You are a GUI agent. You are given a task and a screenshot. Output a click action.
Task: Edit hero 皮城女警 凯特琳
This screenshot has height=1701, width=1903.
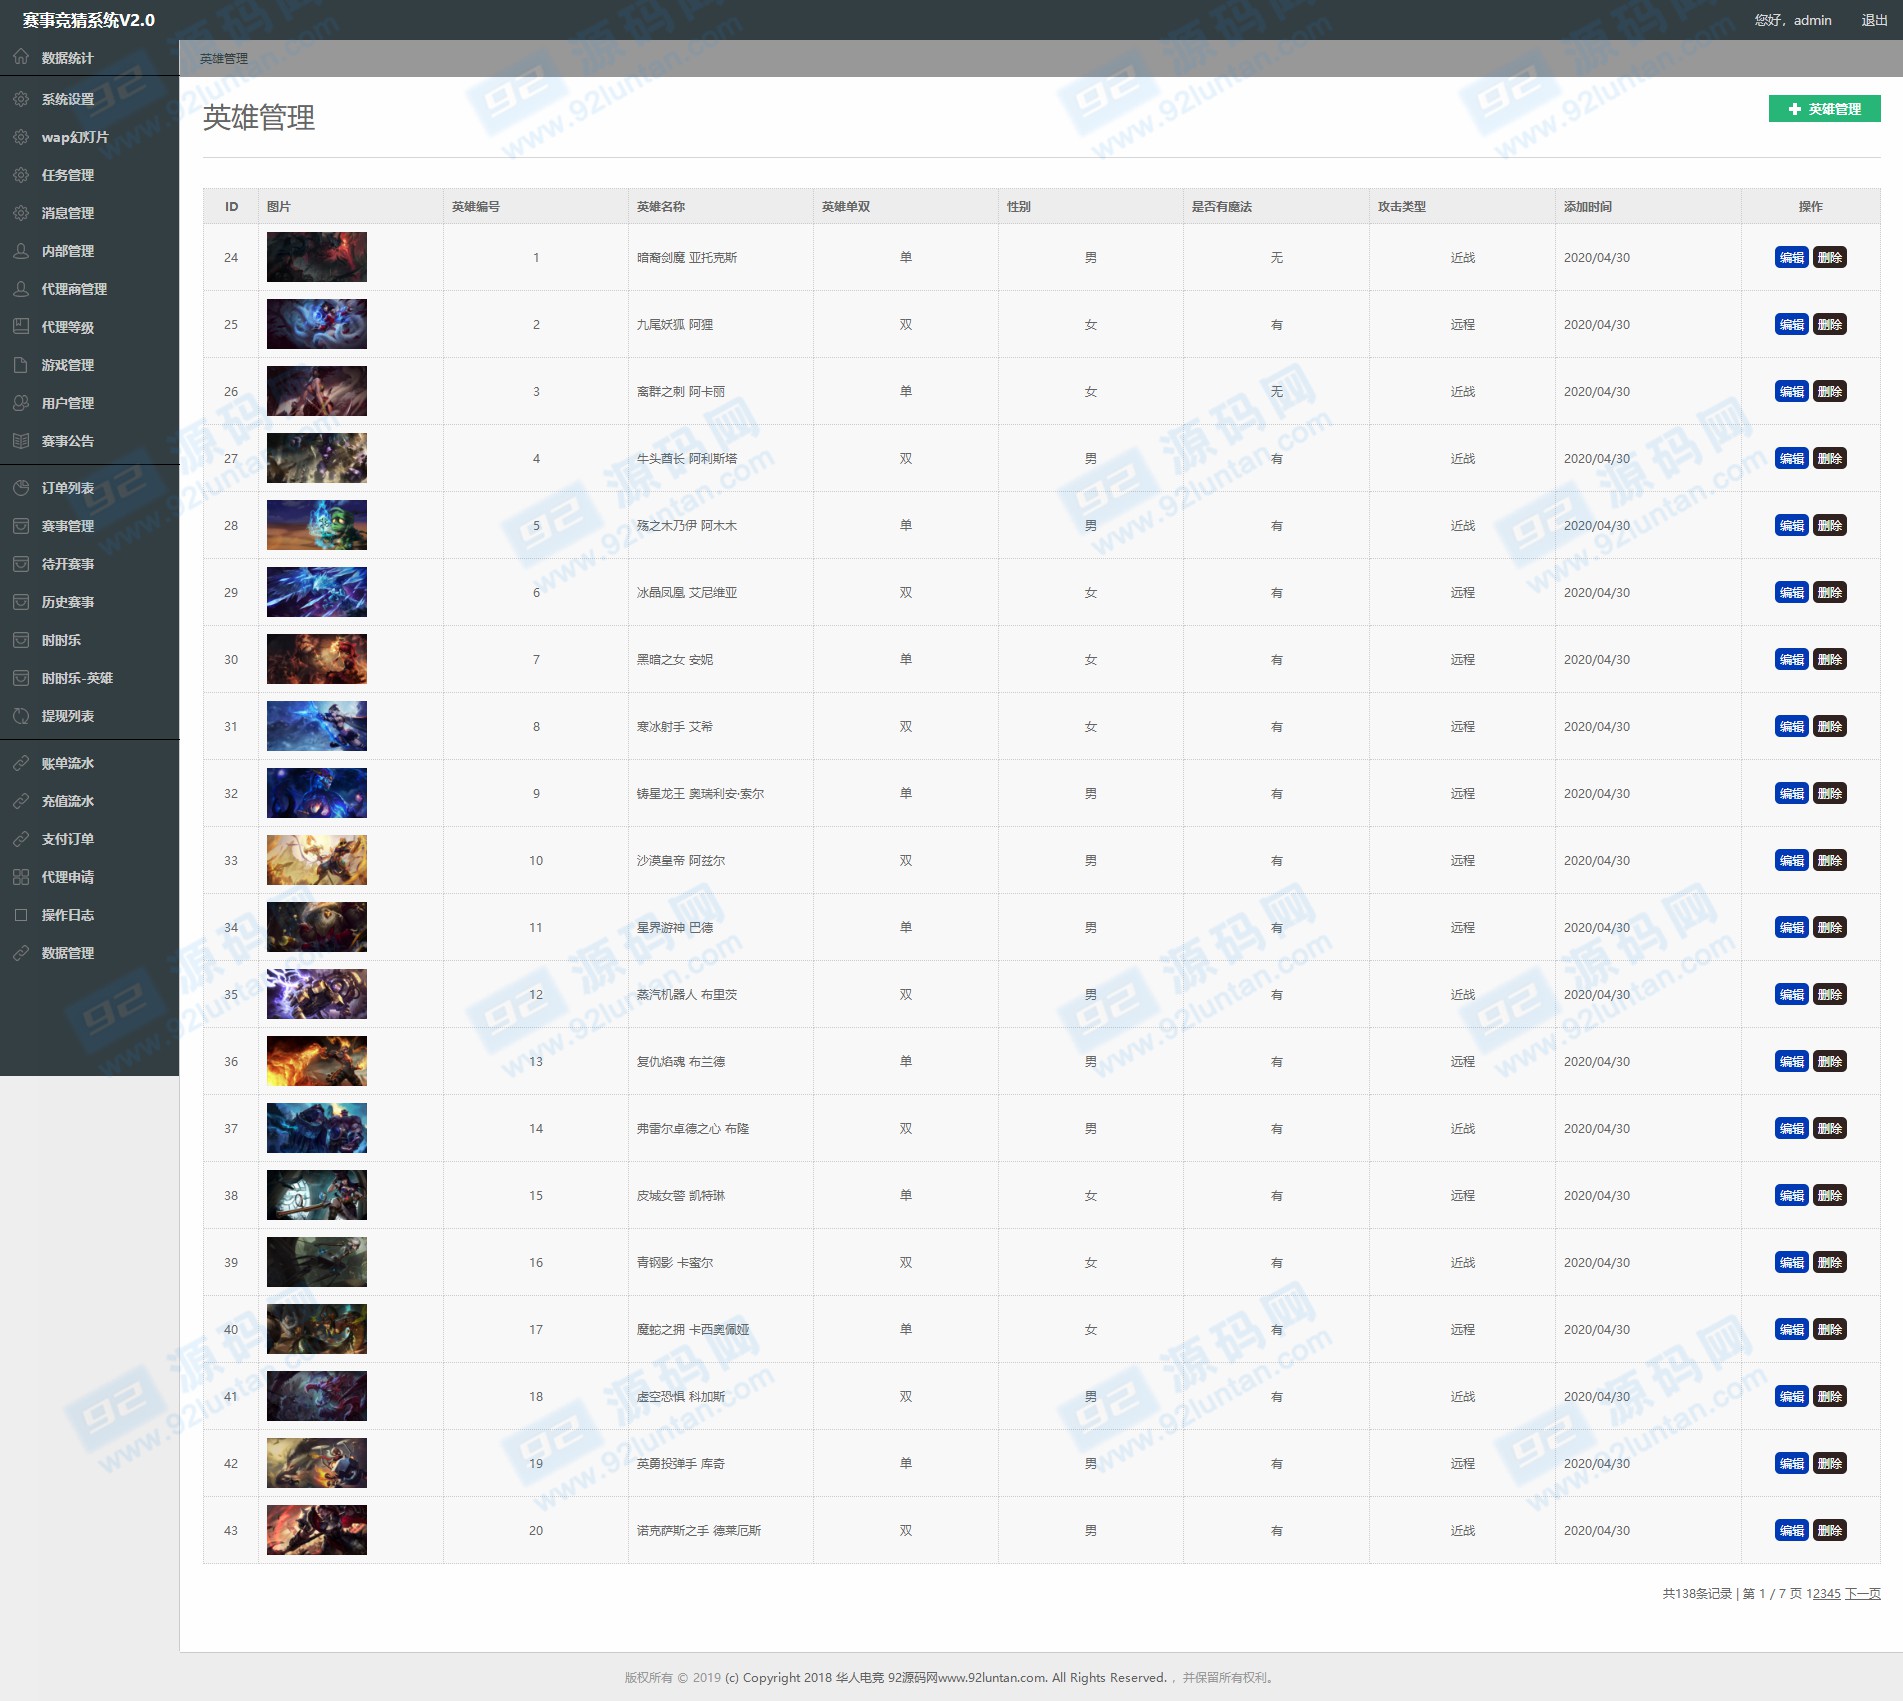(x=1791, y=1196)
